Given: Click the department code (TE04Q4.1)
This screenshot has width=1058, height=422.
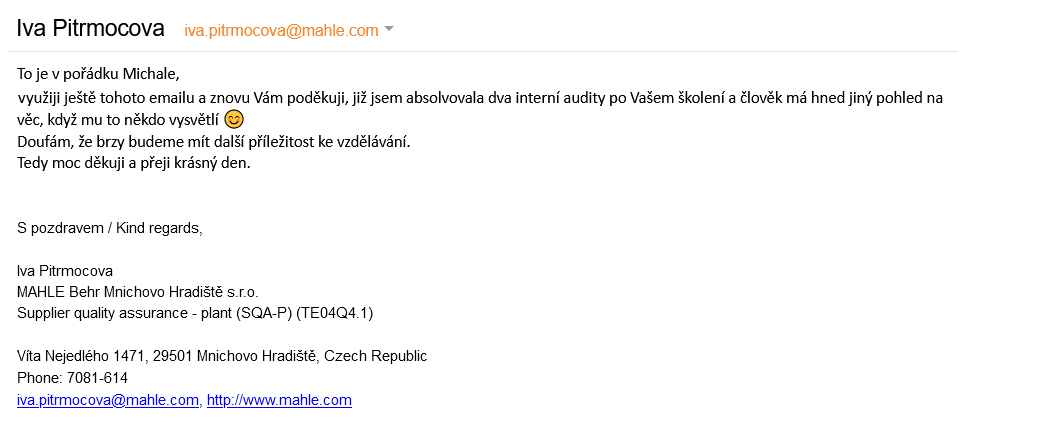Looking at the screenshot, I should [x=333, y=313].
